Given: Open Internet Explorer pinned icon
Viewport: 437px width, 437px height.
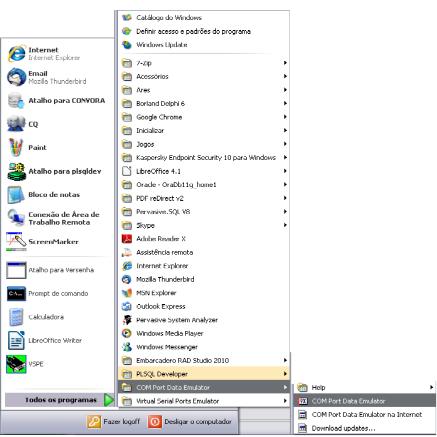Looking at the screenshot, I should click(17, 54).
